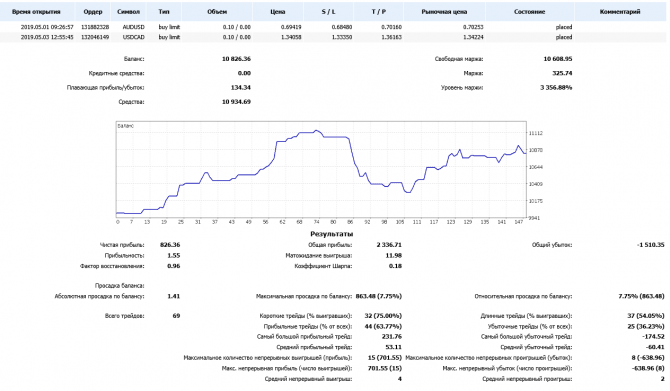
Task: Click the Средства value 10 934.69
Action: tap(236, 102)
